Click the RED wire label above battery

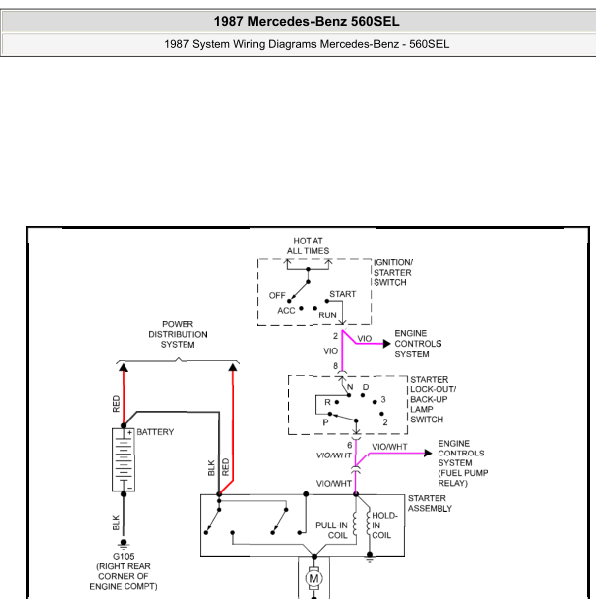click(x=117, y=404)
